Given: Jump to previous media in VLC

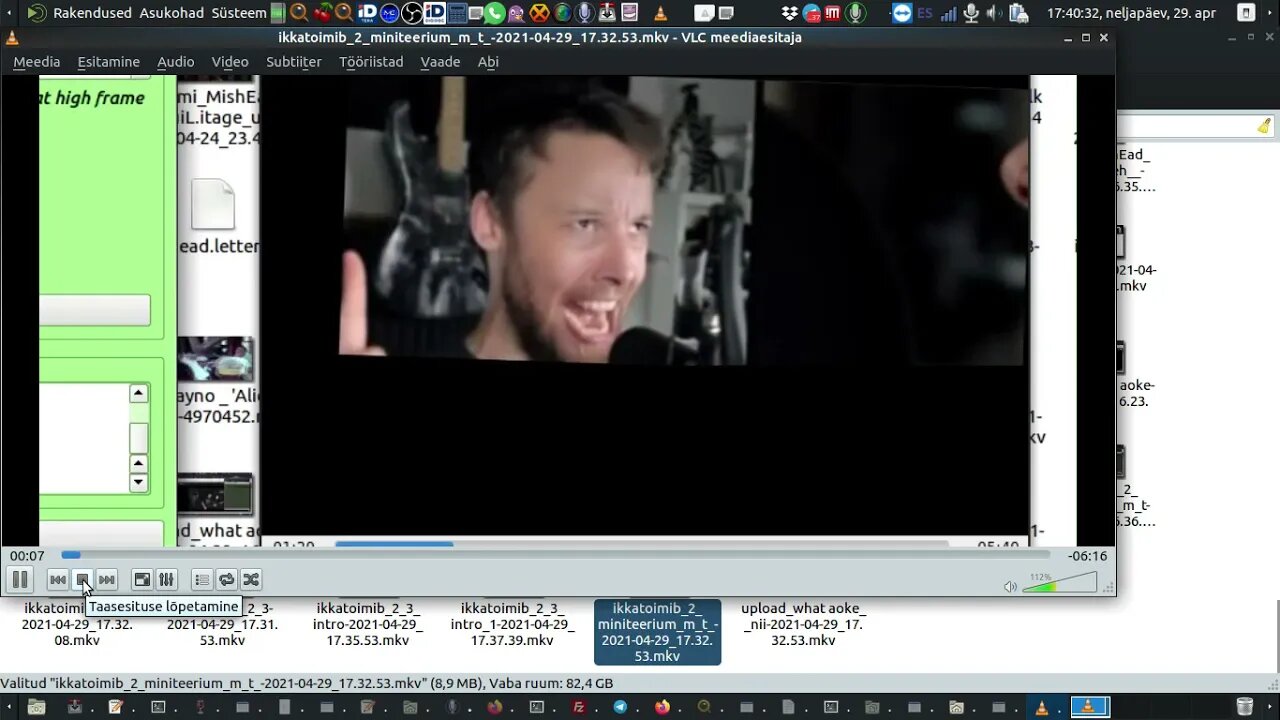Looking at the screenshot, I should click(58, 579).
